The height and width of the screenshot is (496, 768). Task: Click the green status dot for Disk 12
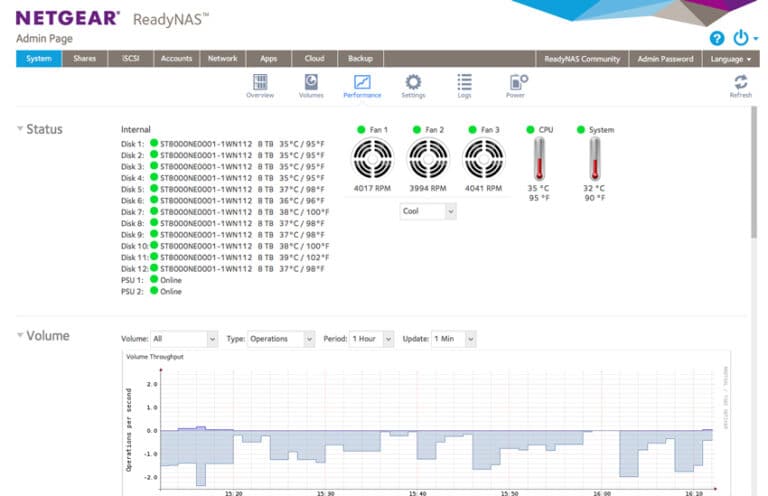[154, 268]
